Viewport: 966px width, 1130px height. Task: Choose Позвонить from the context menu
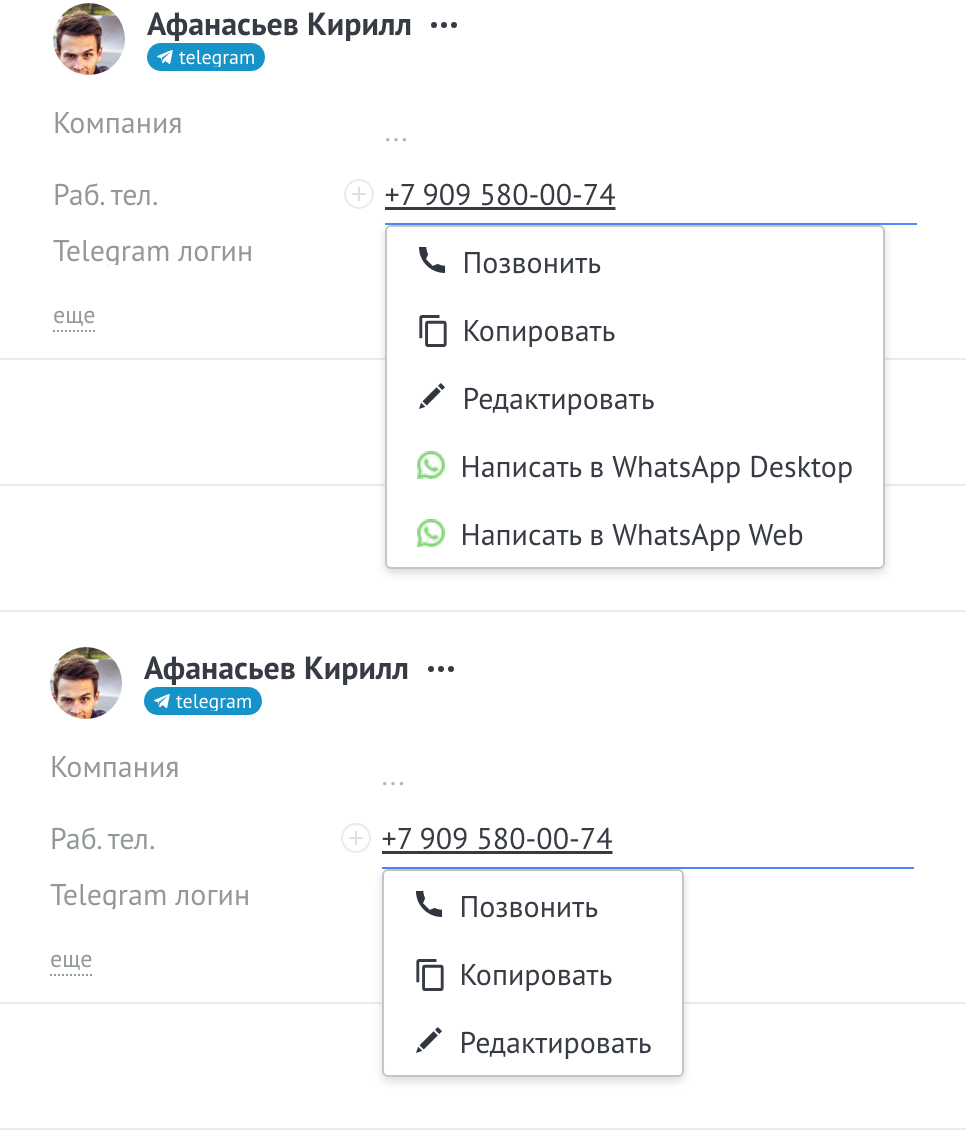click(x=531, y=263)
